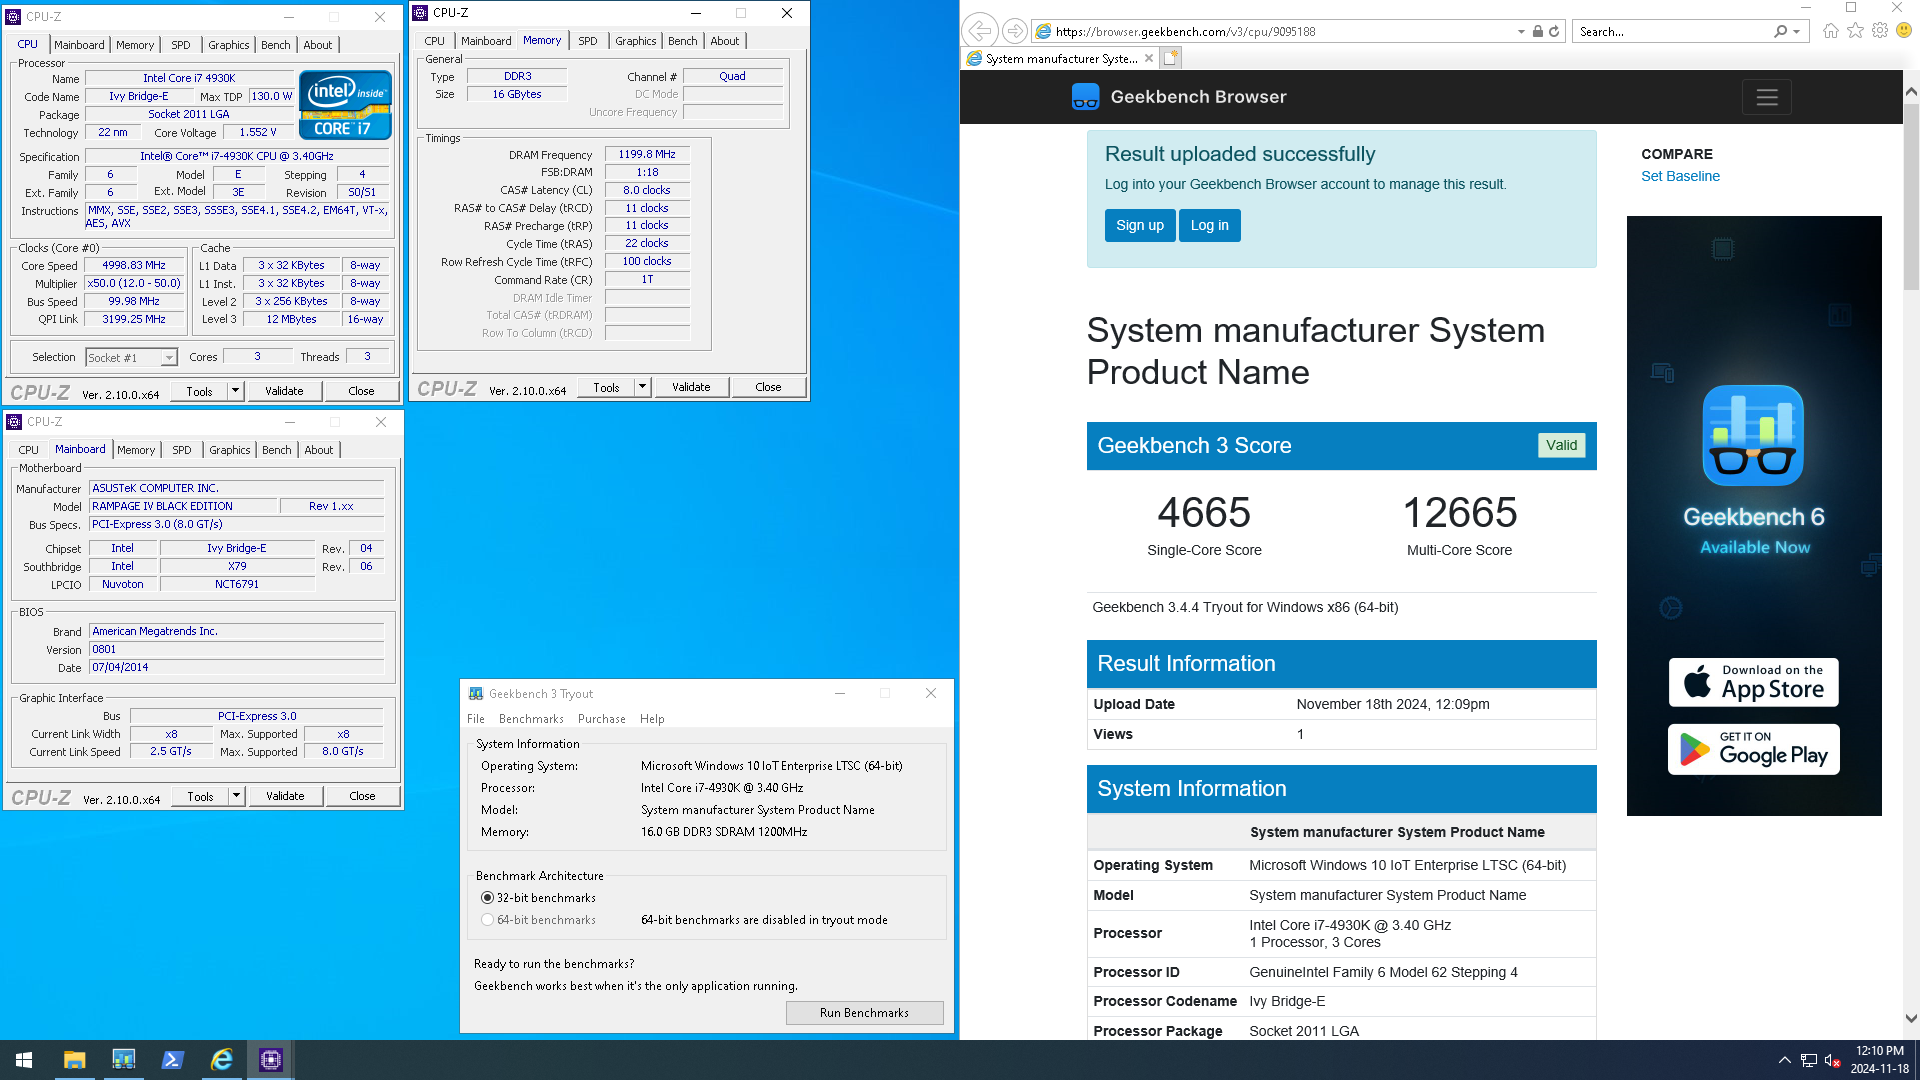The height and width of the screenshot is (1080, 1920).
Task: Select the 64-bit benchmarks radio button
Action: point(488,920)
